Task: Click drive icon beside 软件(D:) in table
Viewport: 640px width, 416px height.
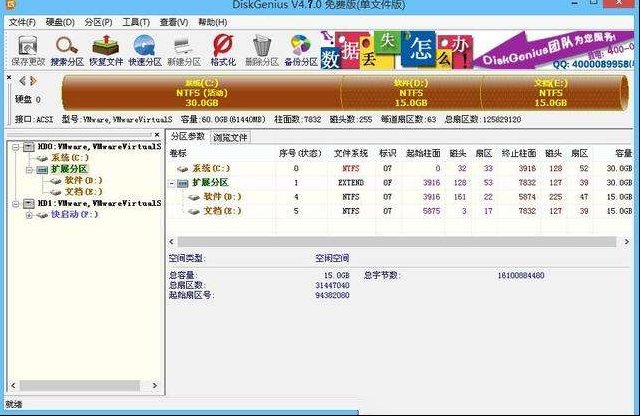Action: point(193,197)
